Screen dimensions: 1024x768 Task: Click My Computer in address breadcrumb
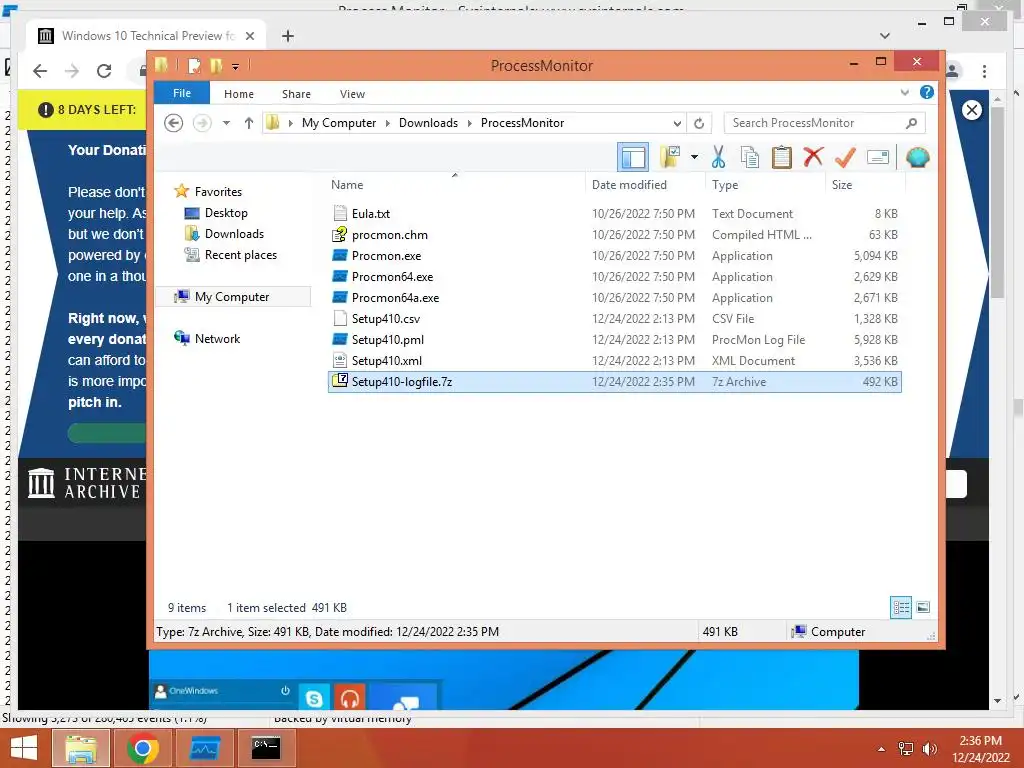[339, 123]
